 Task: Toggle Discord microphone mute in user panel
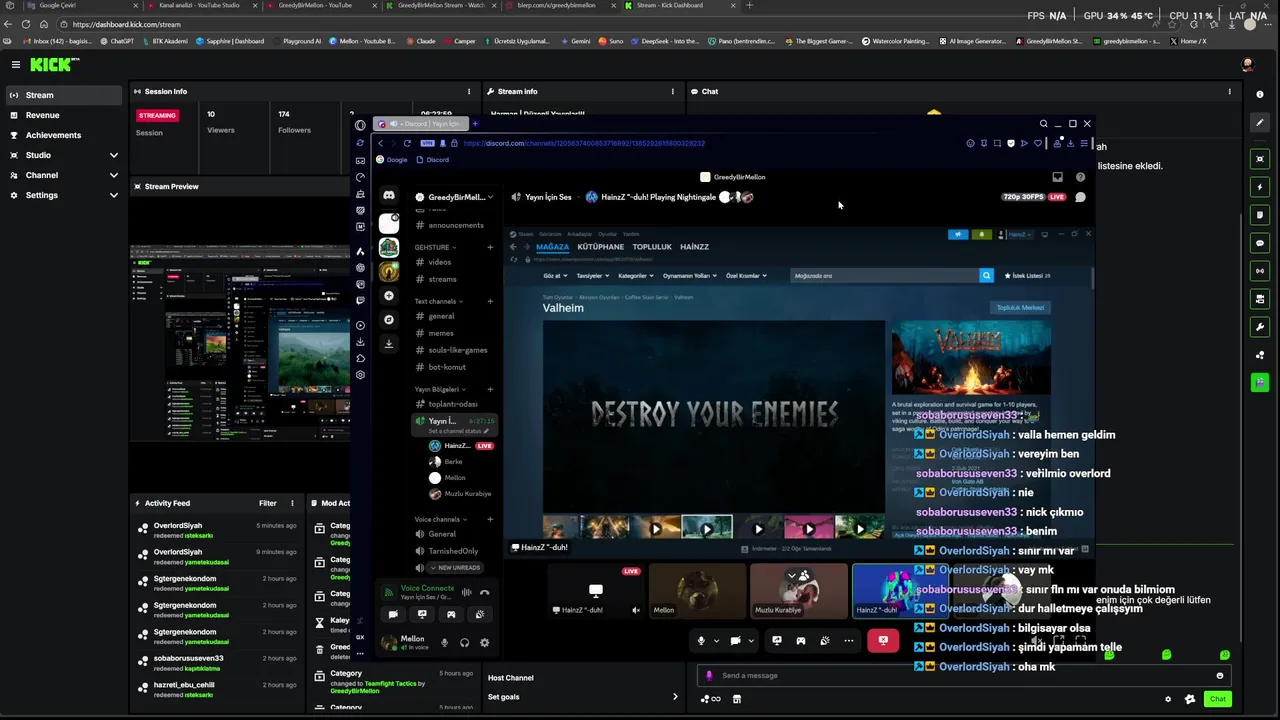tap(444, 643)
